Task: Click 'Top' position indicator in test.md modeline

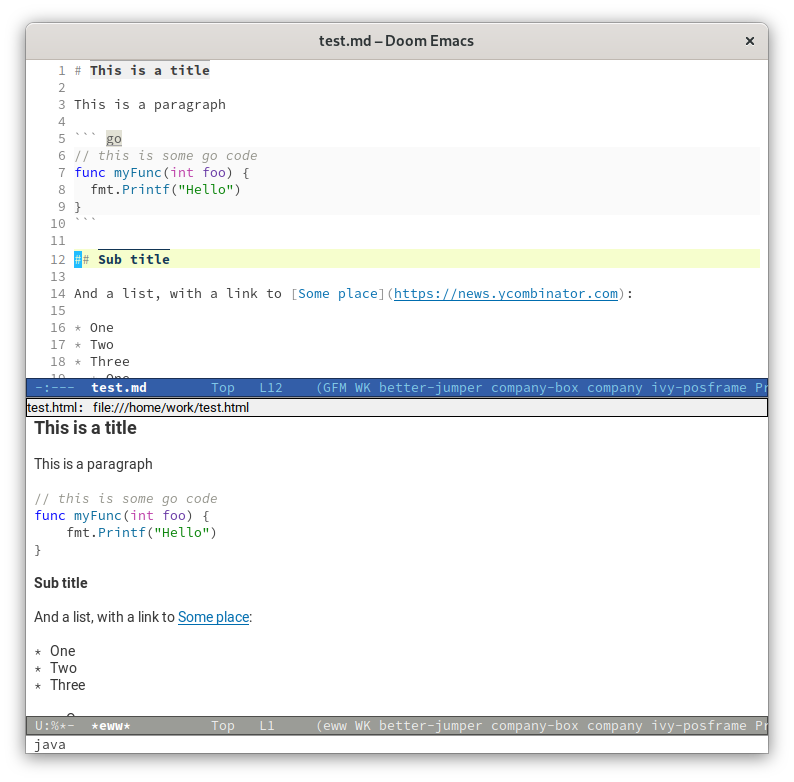Action: pyautogui.click(x=223, y=388)
